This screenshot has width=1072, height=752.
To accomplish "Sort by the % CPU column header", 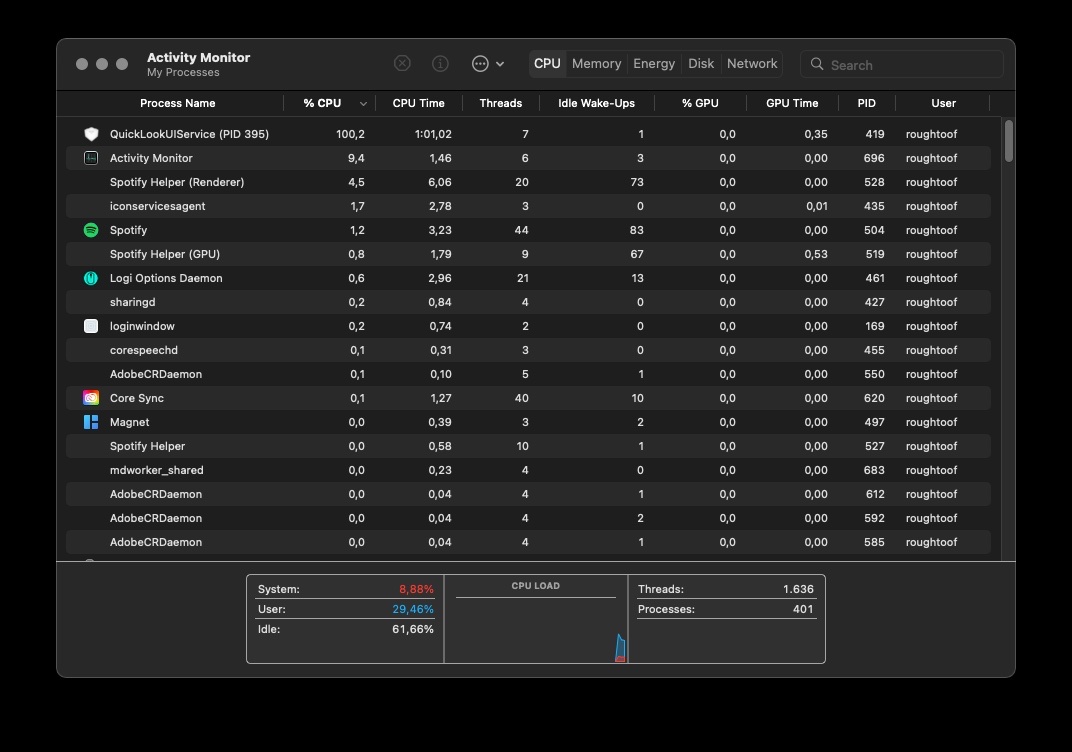I will [322, 103].
